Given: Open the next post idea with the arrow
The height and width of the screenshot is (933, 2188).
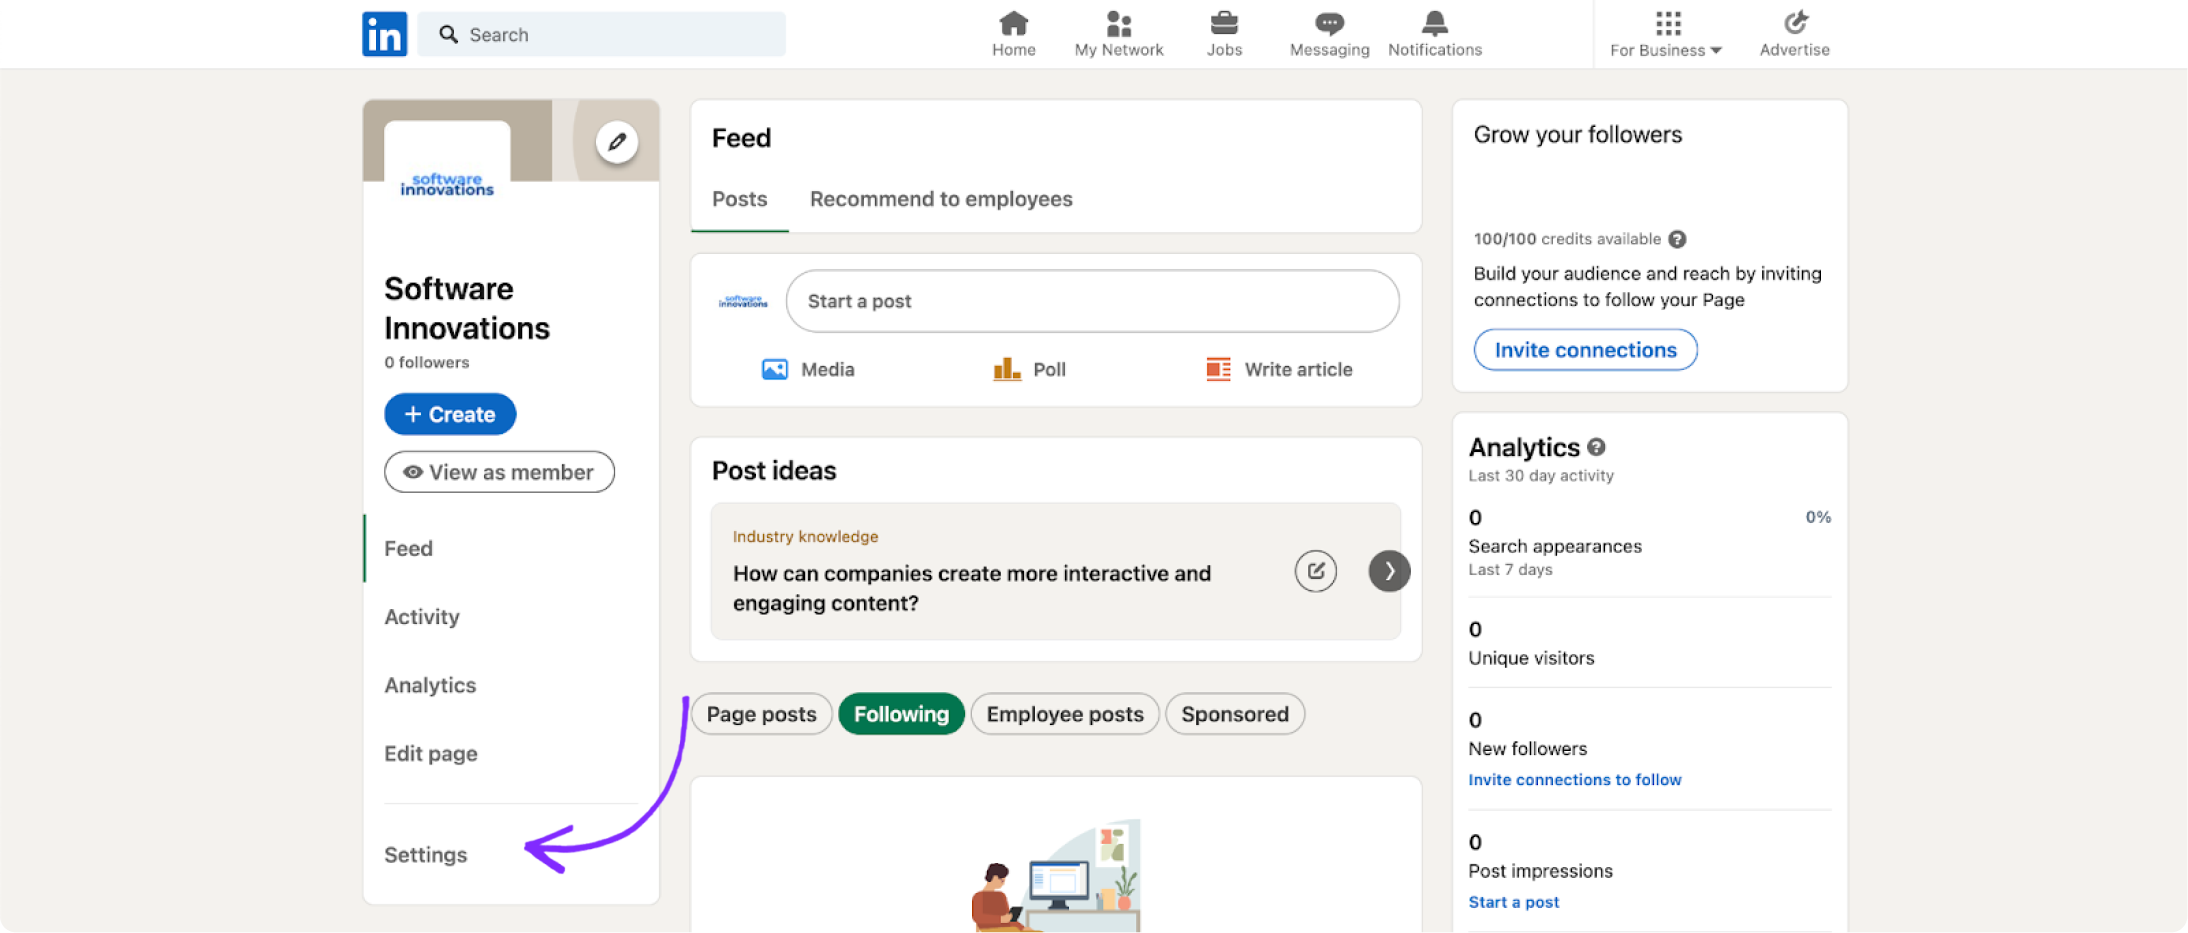Looking at the screenshot, I should [1388, 570].
